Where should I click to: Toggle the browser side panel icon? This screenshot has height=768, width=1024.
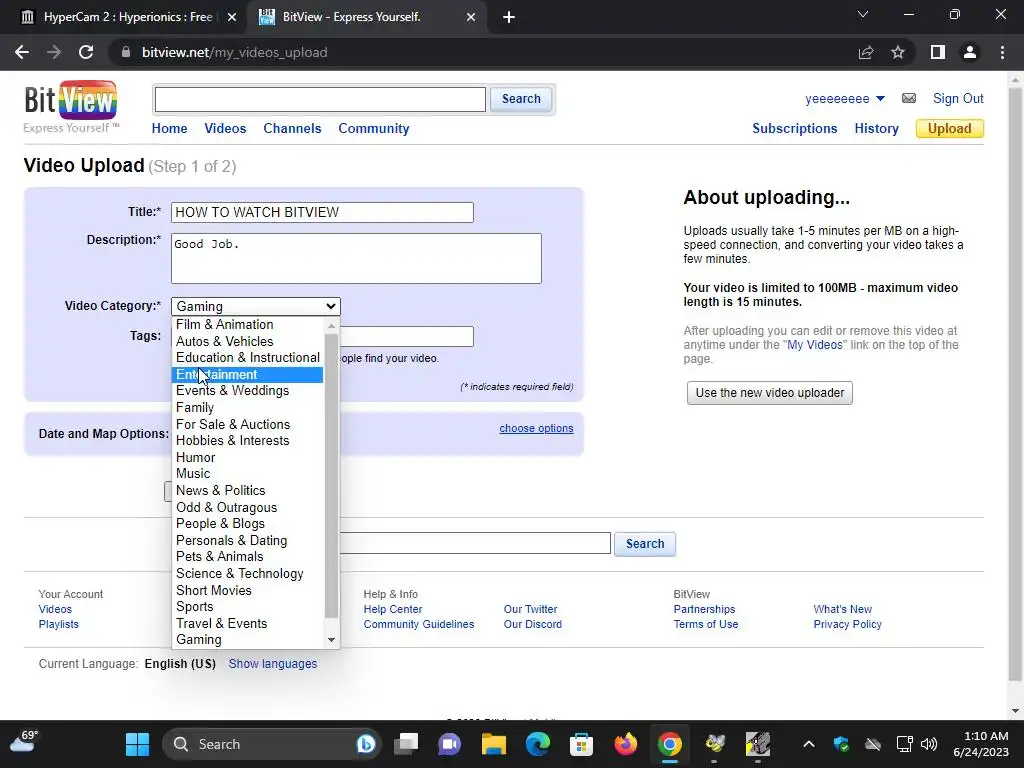click(938, 52)
